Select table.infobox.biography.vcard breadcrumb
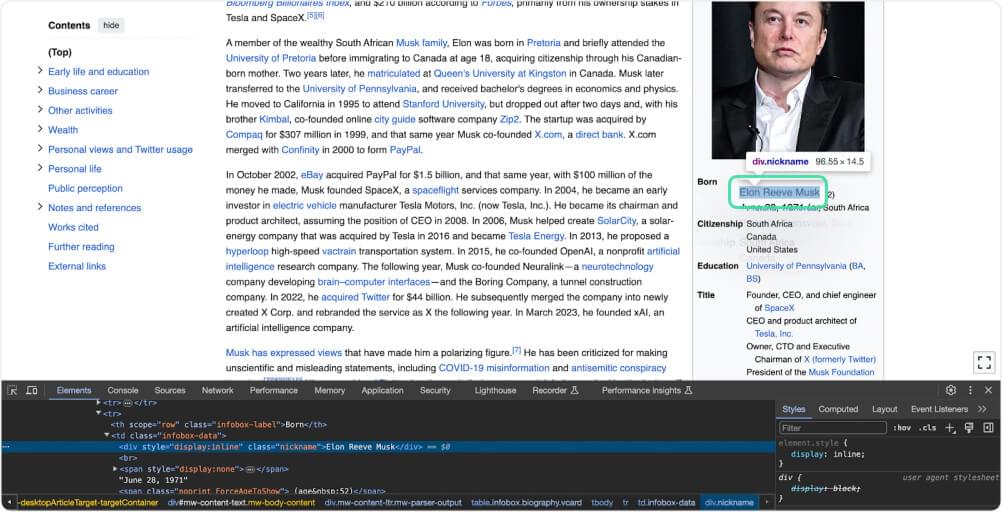Image resolution: width=1002 pixels, height=512 pixels. (x=526, y=502)
